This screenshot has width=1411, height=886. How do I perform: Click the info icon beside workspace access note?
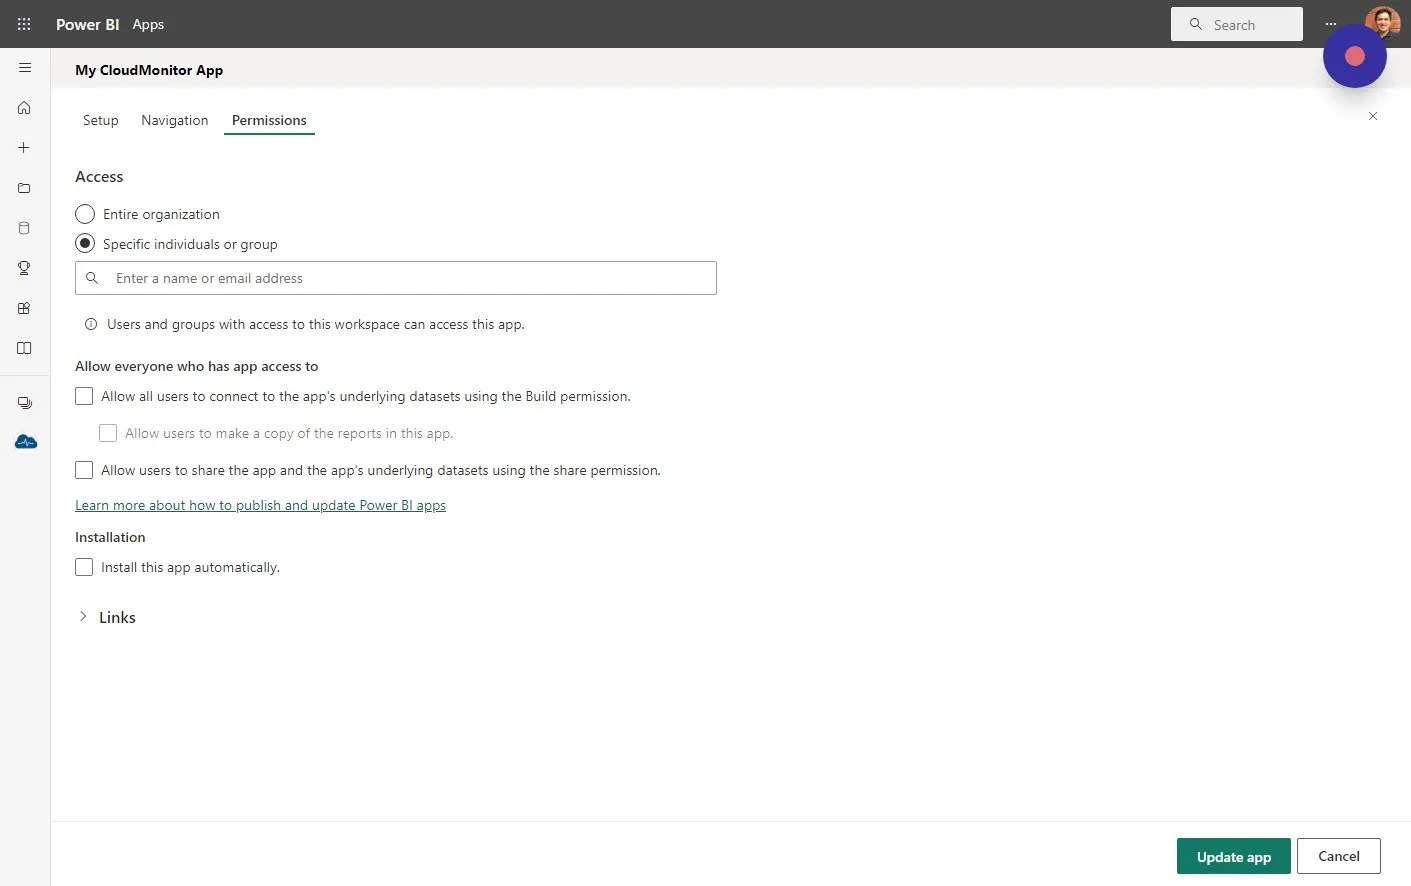[x=91, y=324]
